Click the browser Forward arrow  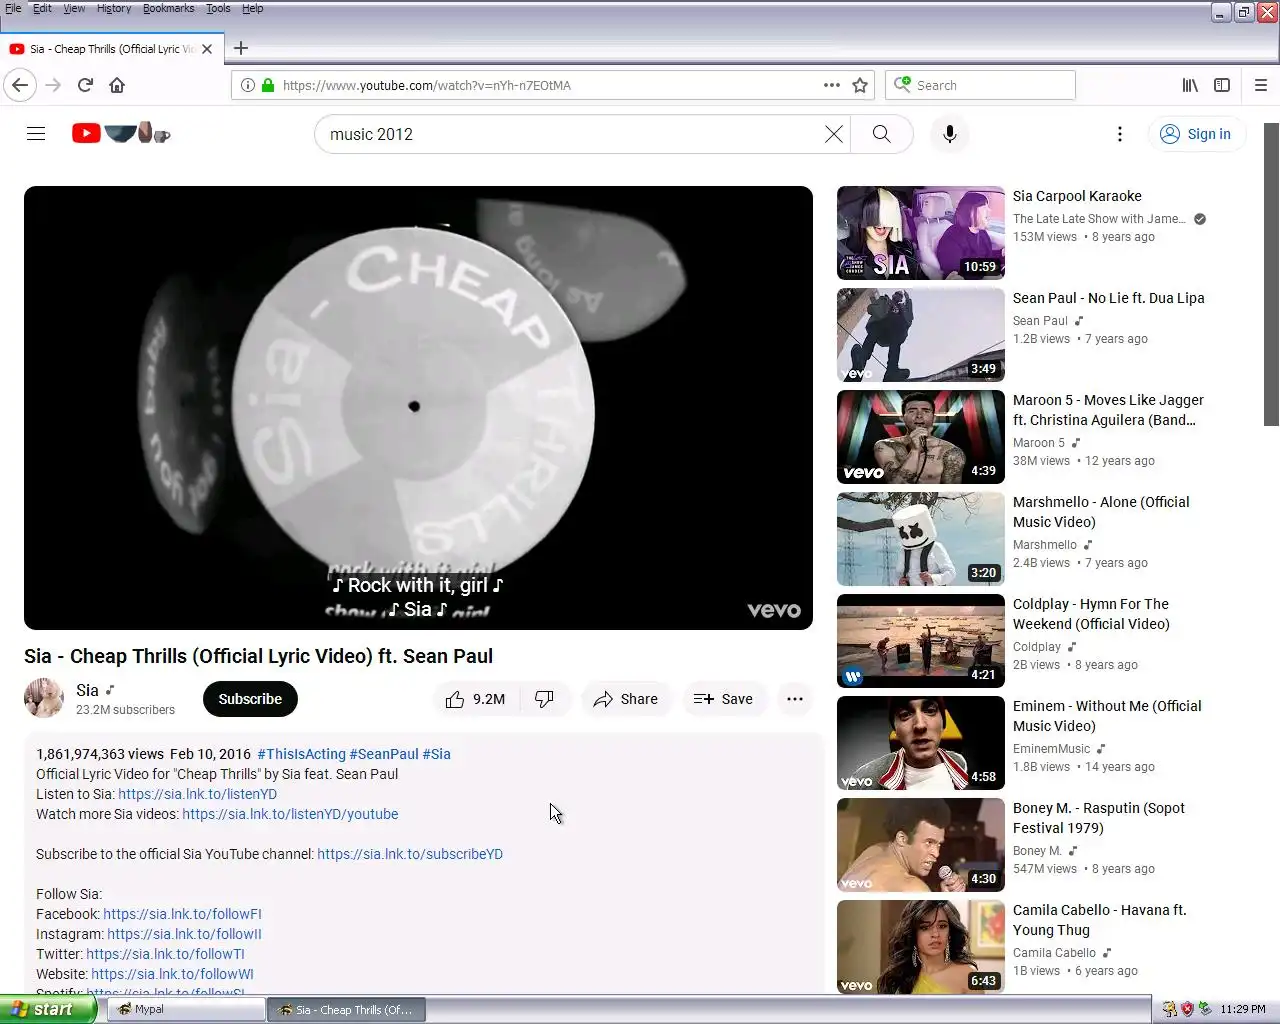tap(53, 85)
